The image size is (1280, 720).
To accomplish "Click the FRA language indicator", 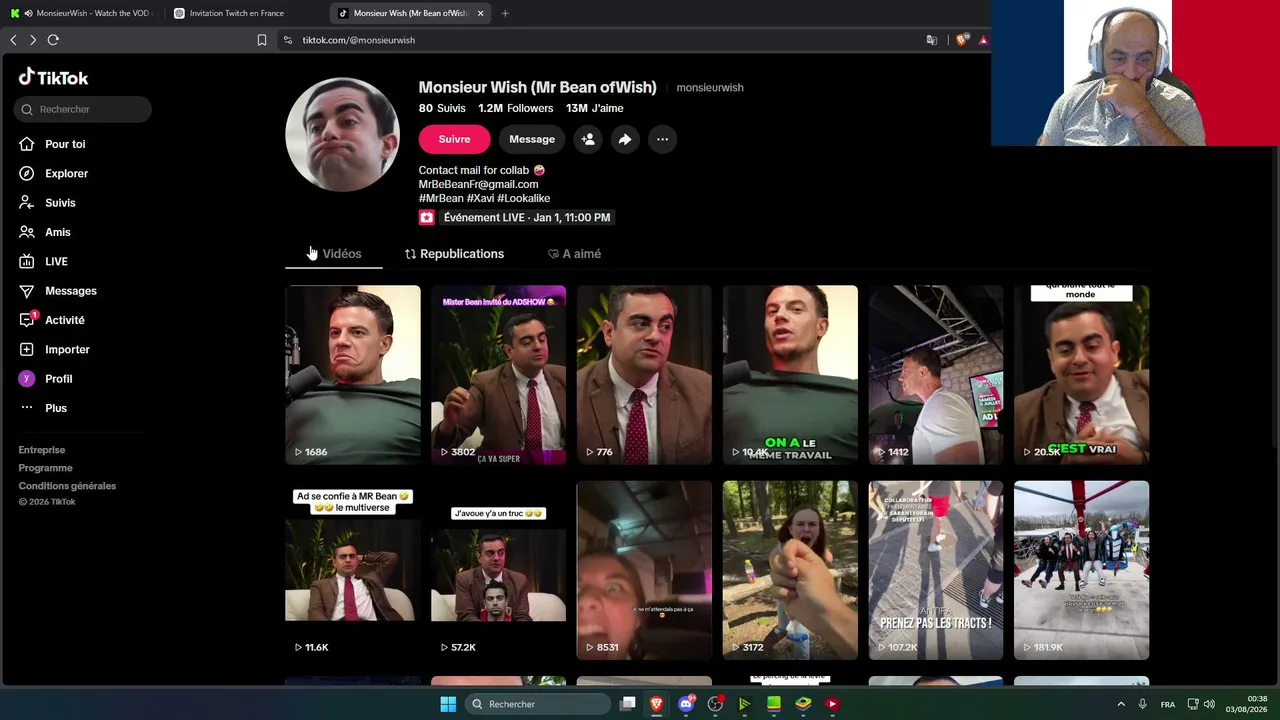I will point(1168,704).
